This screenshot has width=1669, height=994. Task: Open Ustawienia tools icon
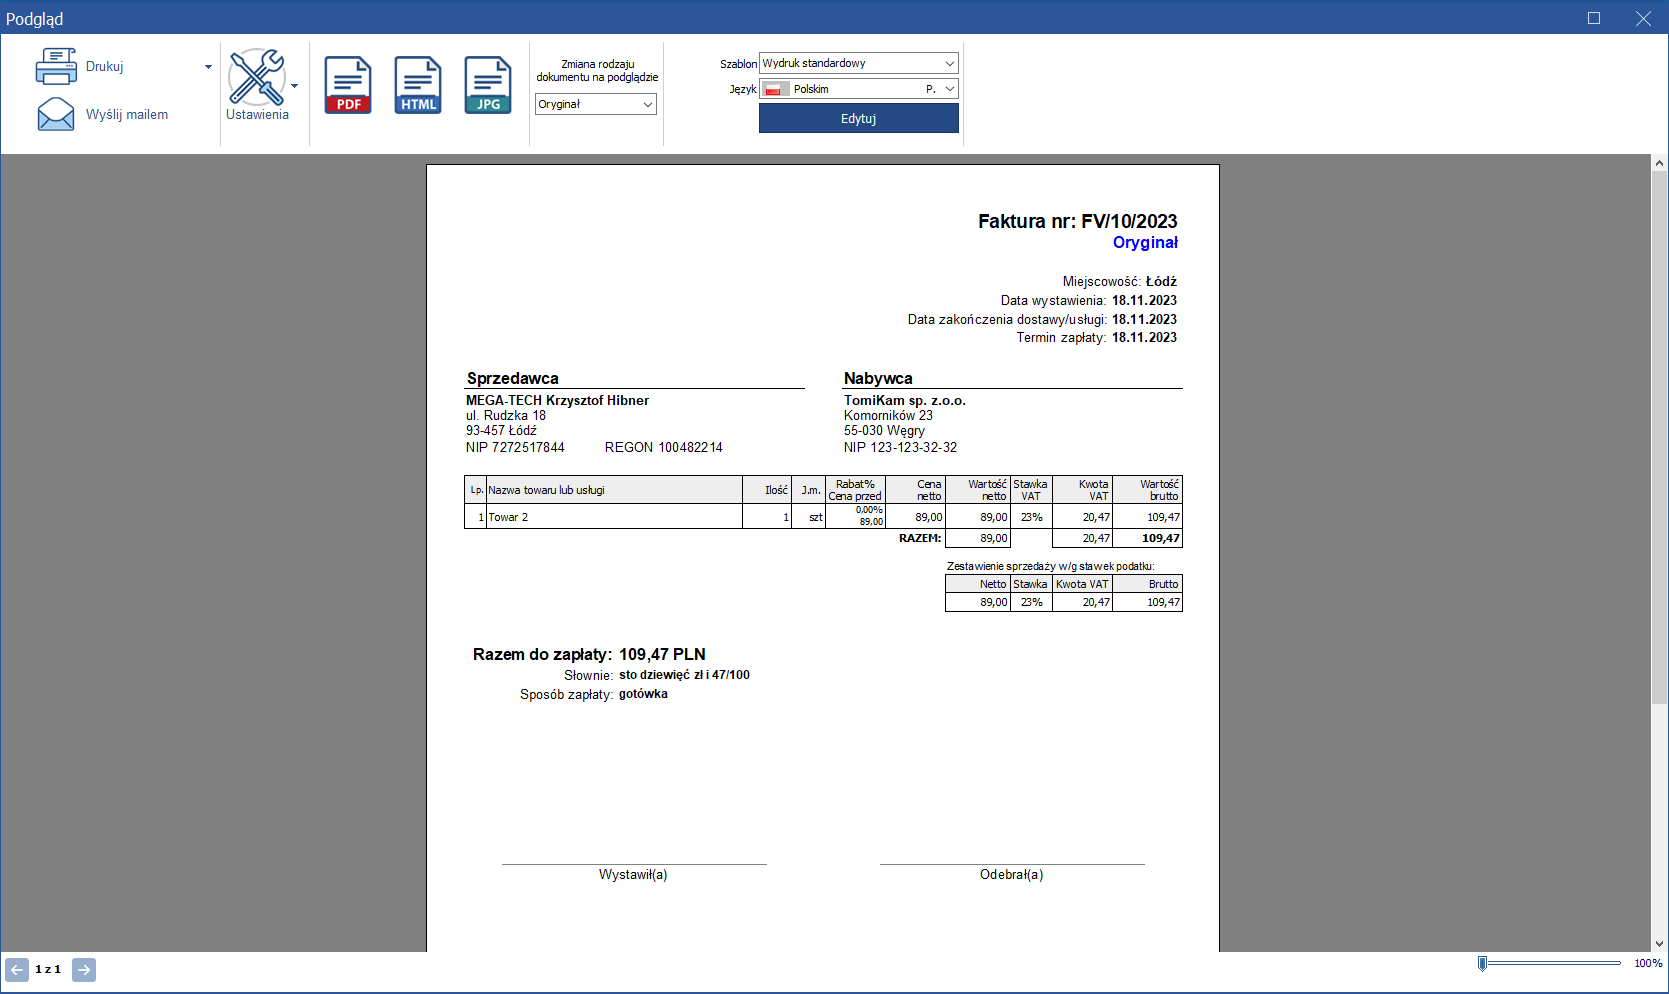[257, 77]
